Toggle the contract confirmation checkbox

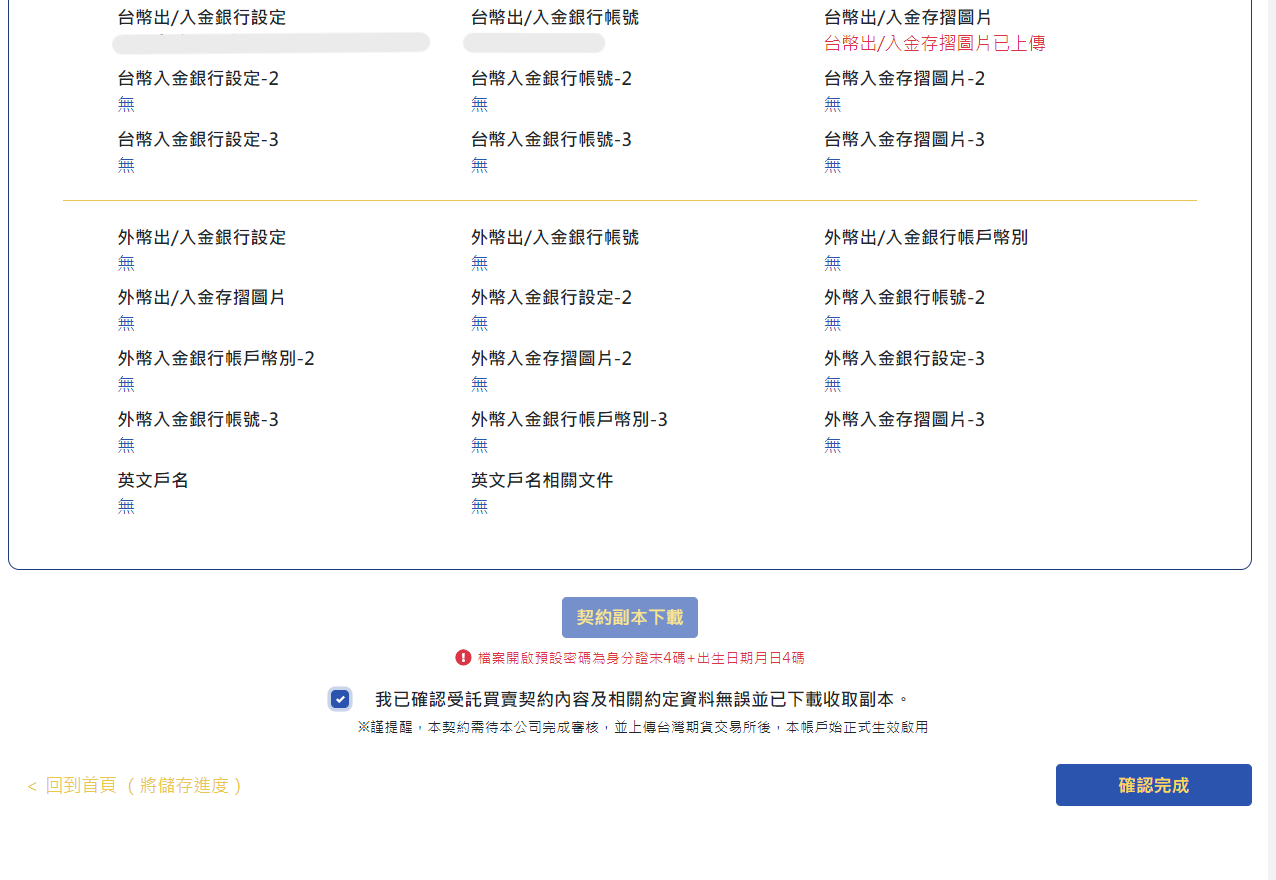pyautogui.click(x=340, y=699)
